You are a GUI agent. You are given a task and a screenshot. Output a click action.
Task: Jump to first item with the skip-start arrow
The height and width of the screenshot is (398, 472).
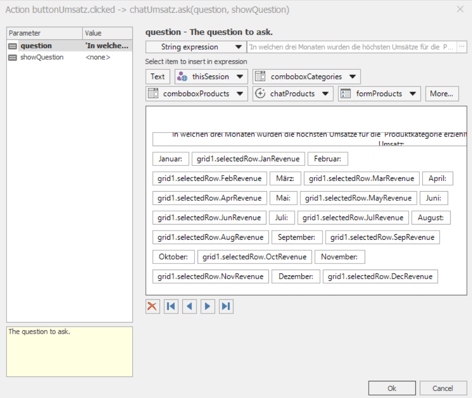(171, 306)
